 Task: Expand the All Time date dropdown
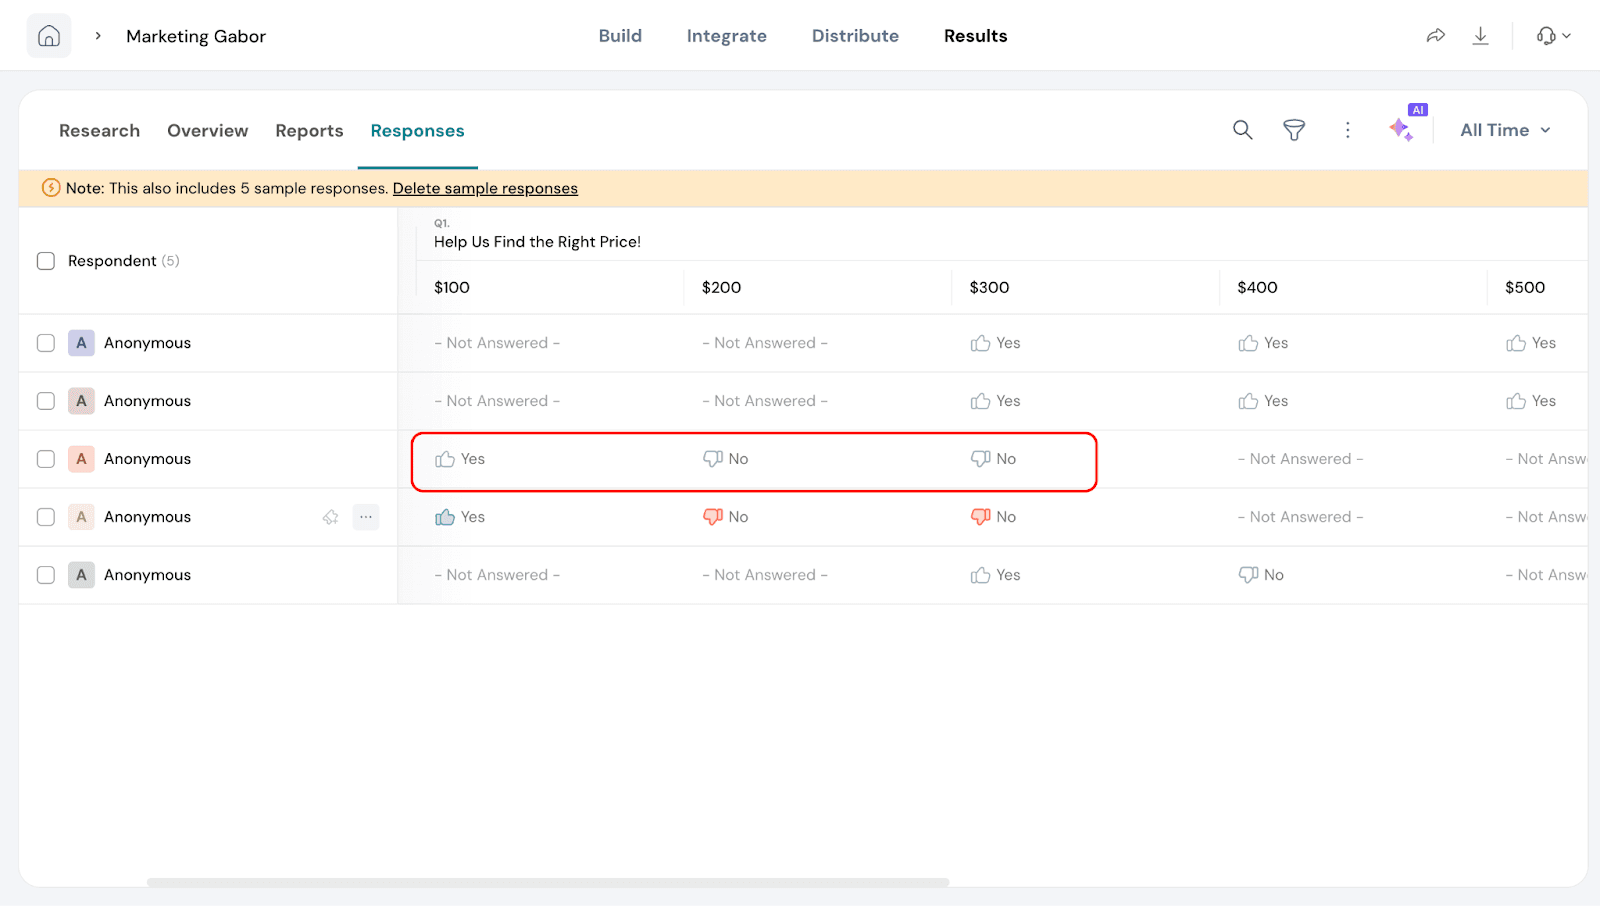point(1505,130)
